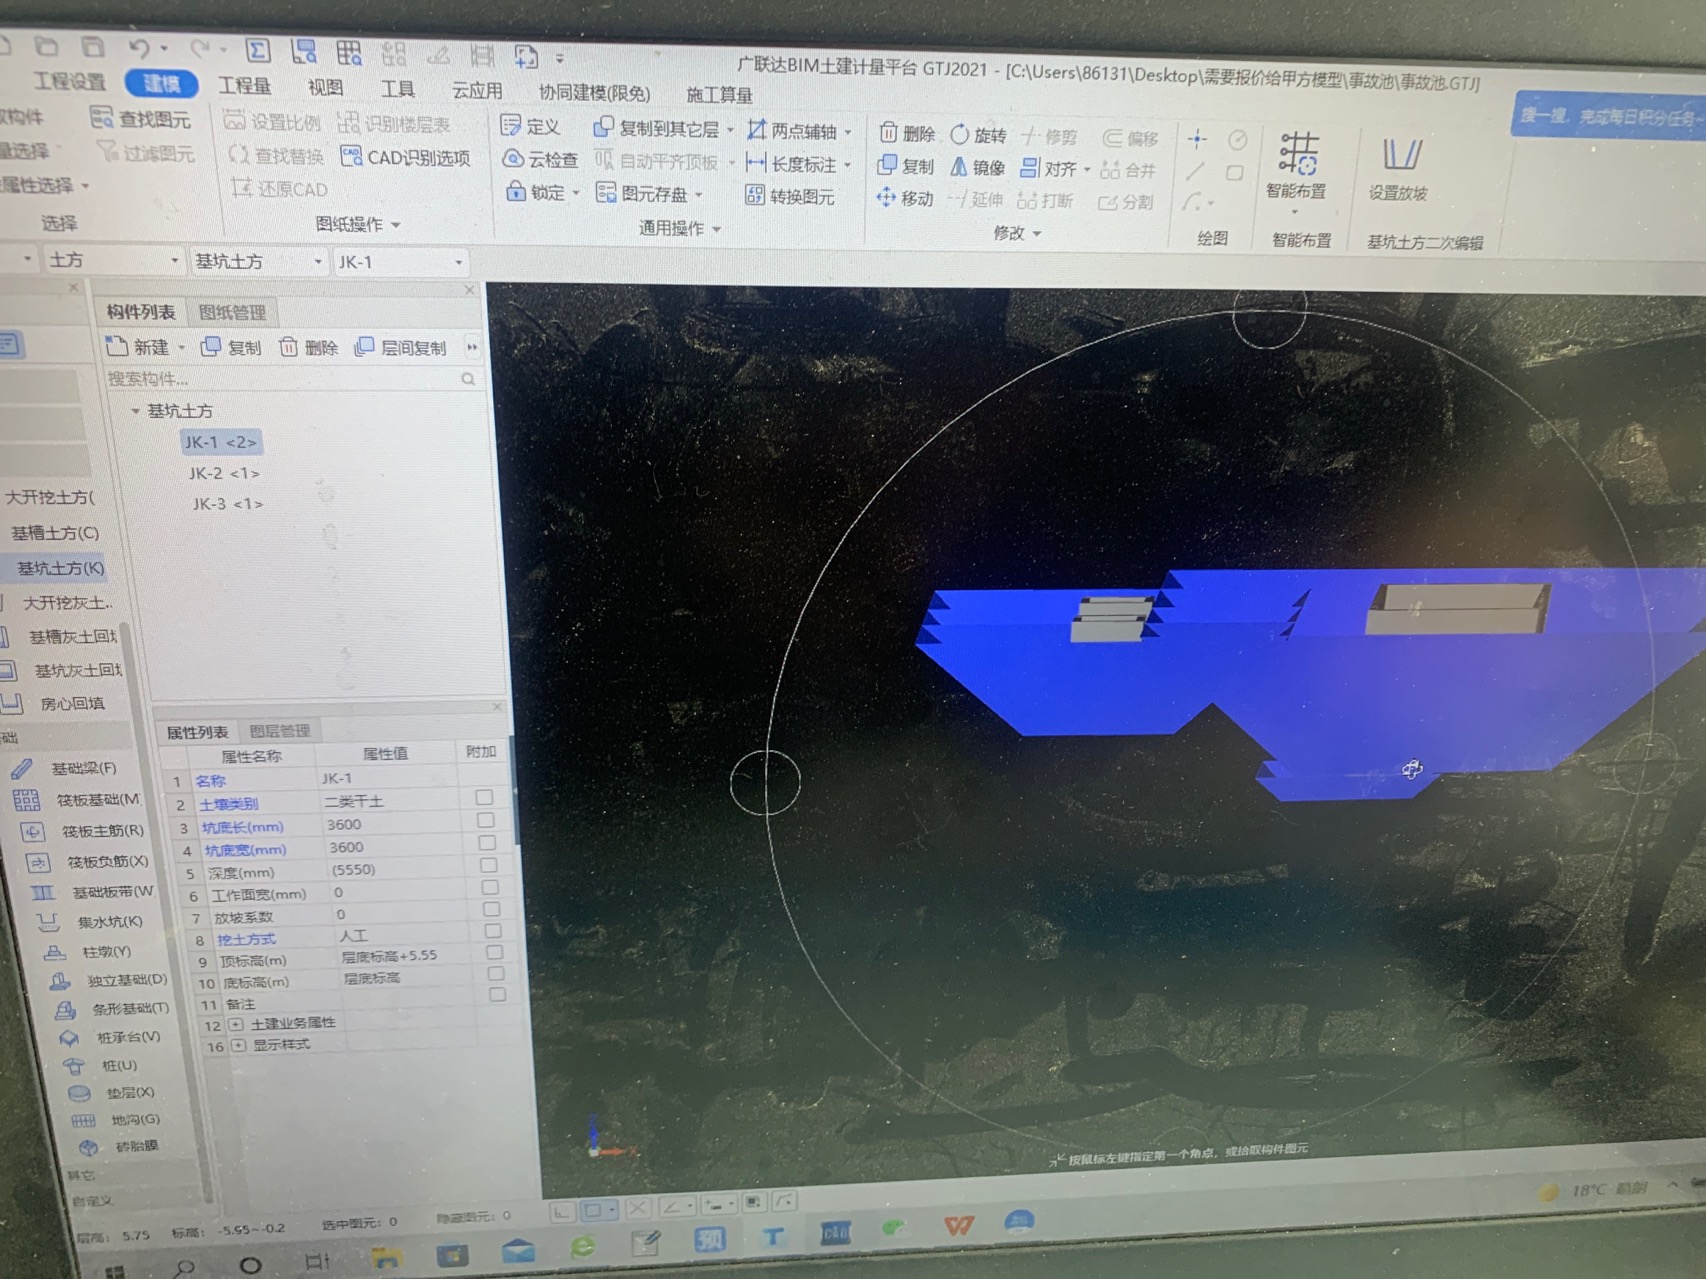
Task: Switch to 图层管理 tab
Action: (280, 730)
